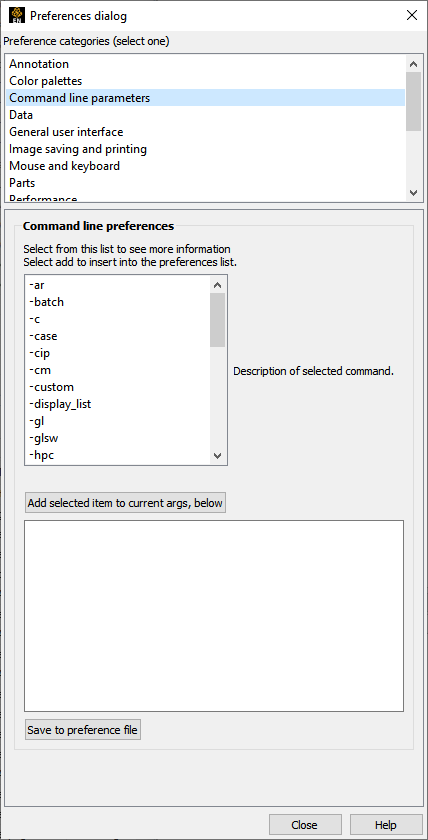Click the EnSight app icon in title bar
428x840 pixels.
pos(17,15)
